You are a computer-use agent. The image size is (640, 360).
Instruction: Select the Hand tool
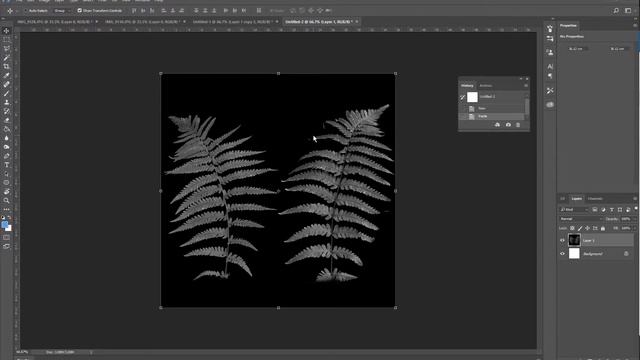(7, 191)
